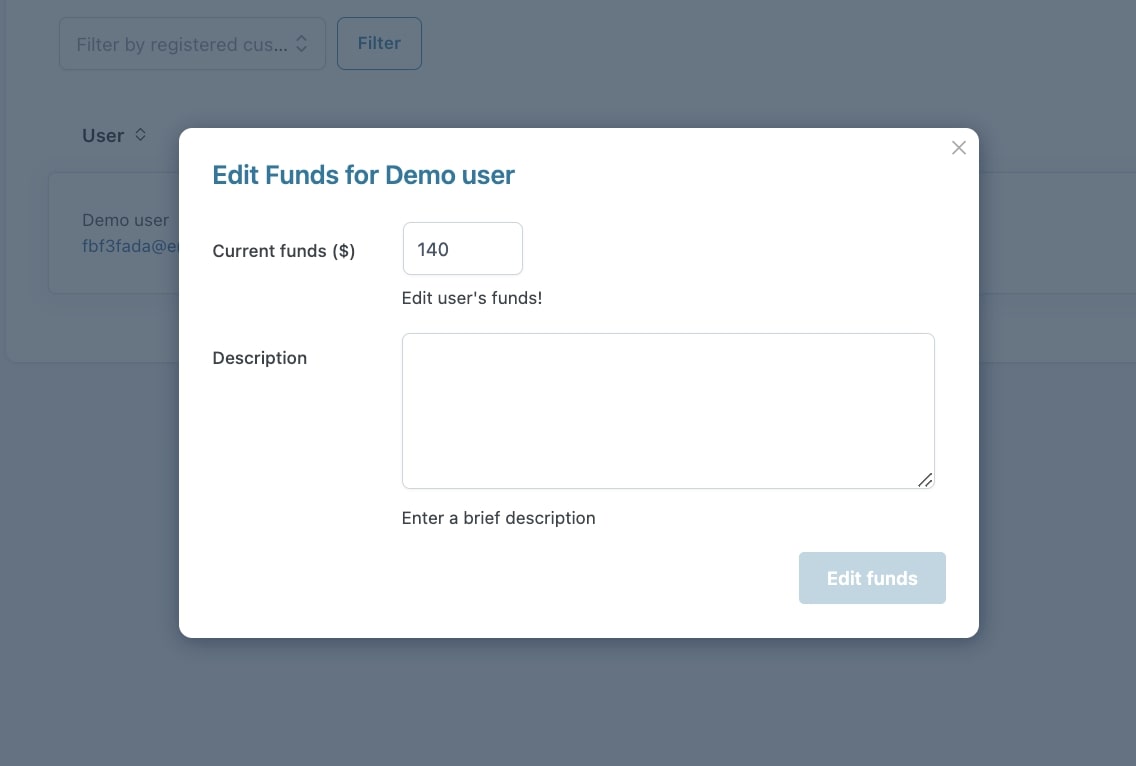Image resolution: width=1136 pixels, height=766 pixels.
Task: Click the Edit Funds for Demo user heading
Action: (363, 175)
